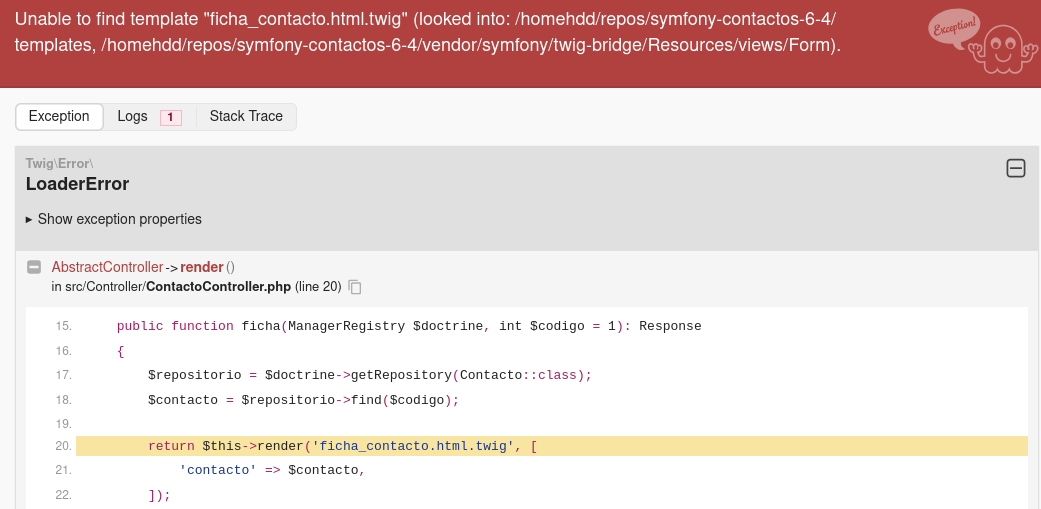Collapse the LoaderError exception block icon
Image resolution: width=1041 pixels, height=509 pixels.
coord(1016,169)
